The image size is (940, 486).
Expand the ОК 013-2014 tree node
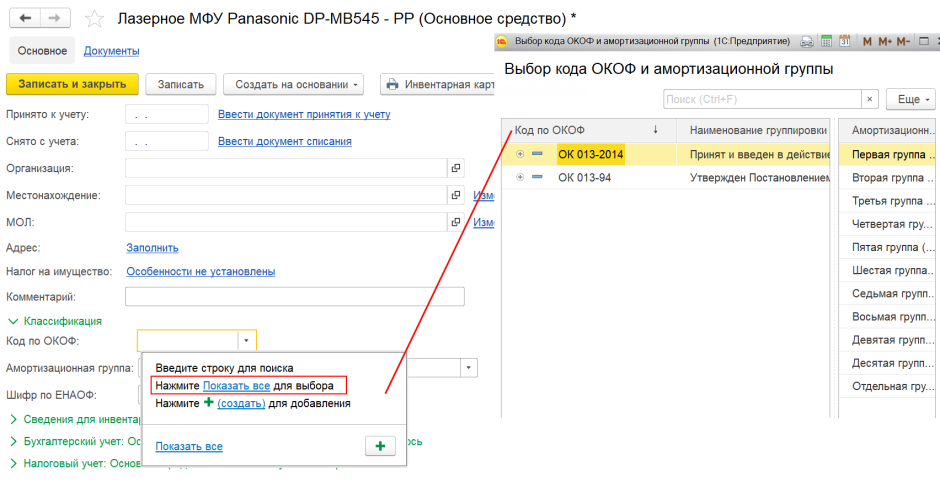tap(520, 154)
